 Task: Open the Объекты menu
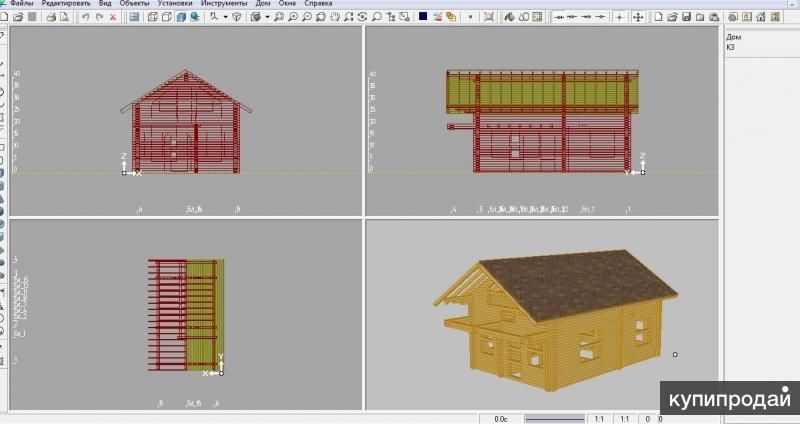click(x=134, y=3)
